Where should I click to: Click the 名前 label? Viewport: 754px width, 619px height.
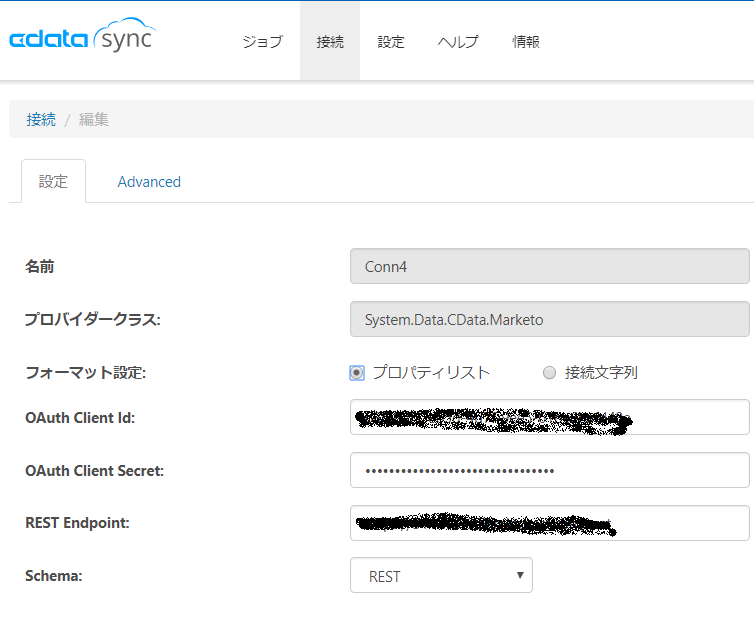(39, 266)
